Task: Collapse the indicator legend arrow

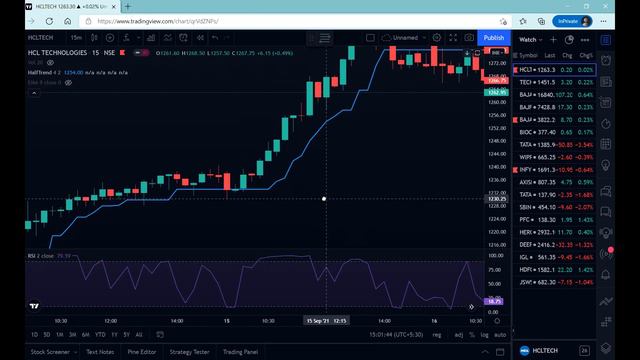Action: [x=34, y=93]
